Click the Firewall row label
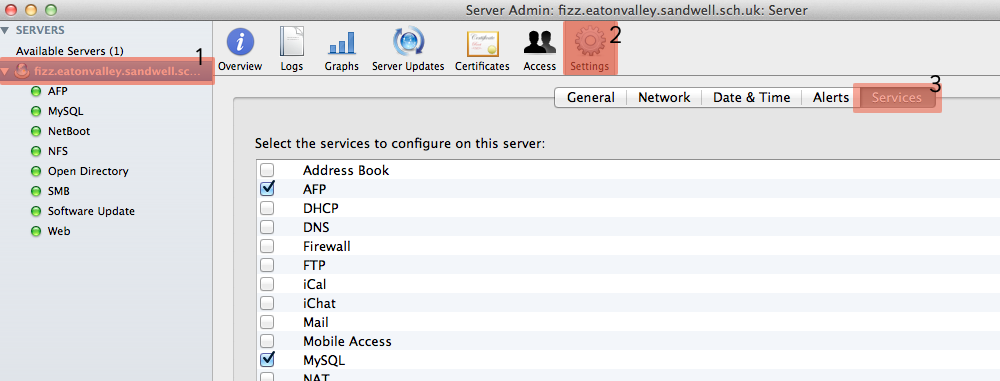The width and height of the screenshot is (1000, 381). (x=327, y=246)
